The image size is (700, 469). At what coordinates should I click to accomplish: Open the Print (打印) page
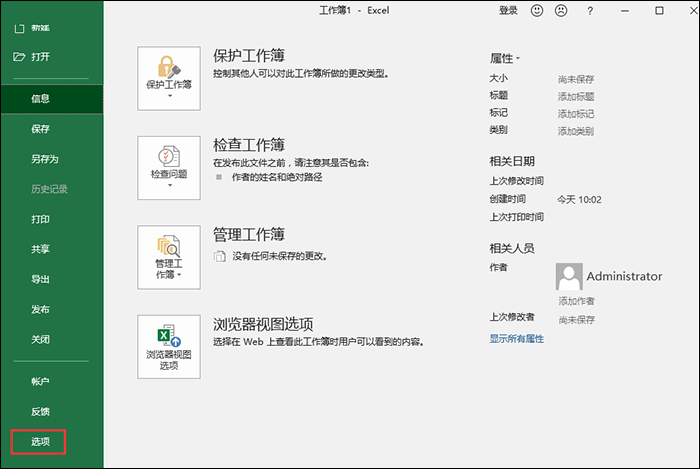pyautogui.click(x=40, y=219)
